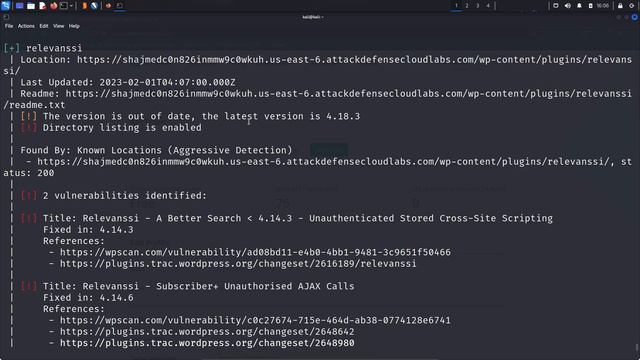Launch Burp Suite from the orange panel icon

tap(84, 6)
